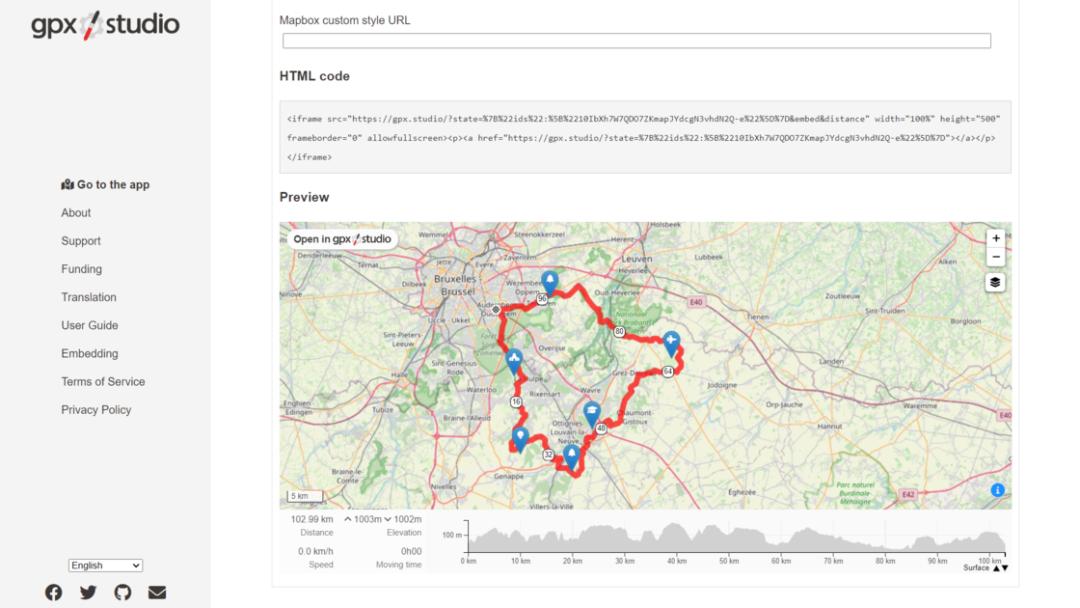Open the GitHub repository icon
The image size is (1080, 608).
pyautogui.click(x=122, y=592)
